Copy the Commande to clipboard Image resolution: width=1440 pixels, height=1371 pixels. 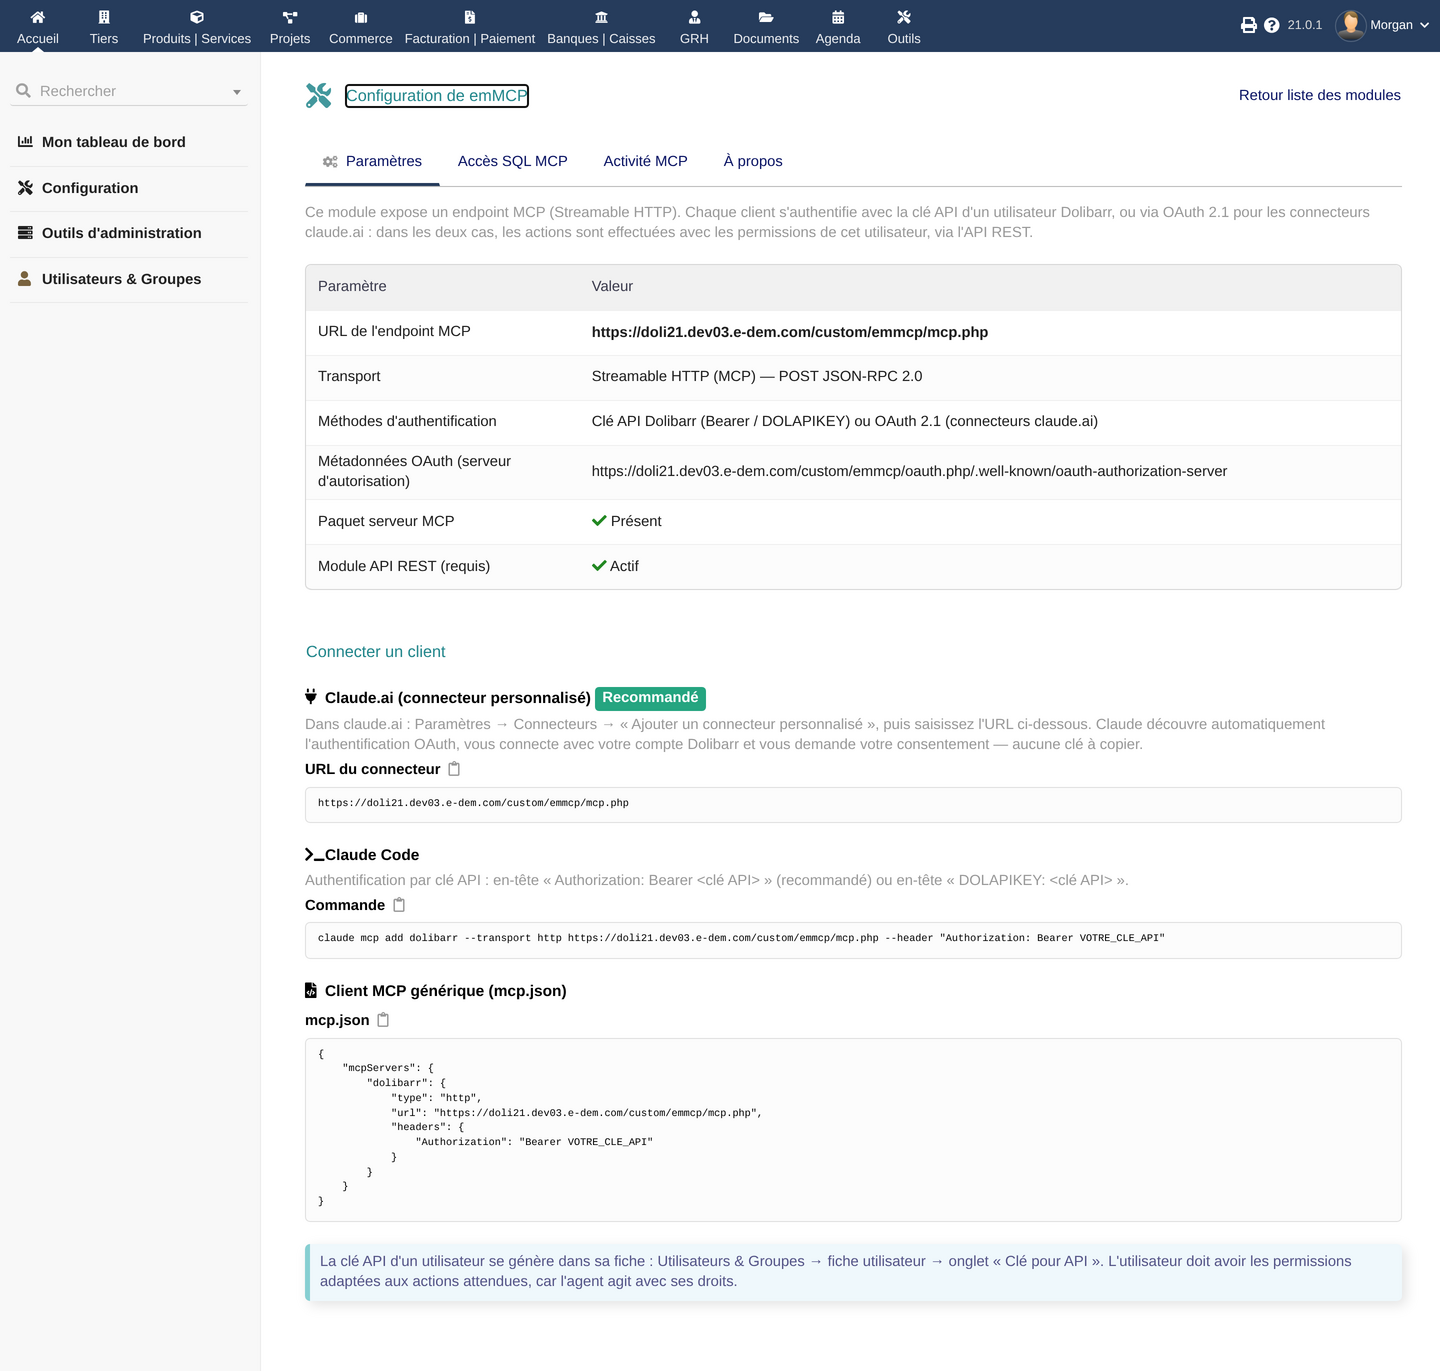399,905
